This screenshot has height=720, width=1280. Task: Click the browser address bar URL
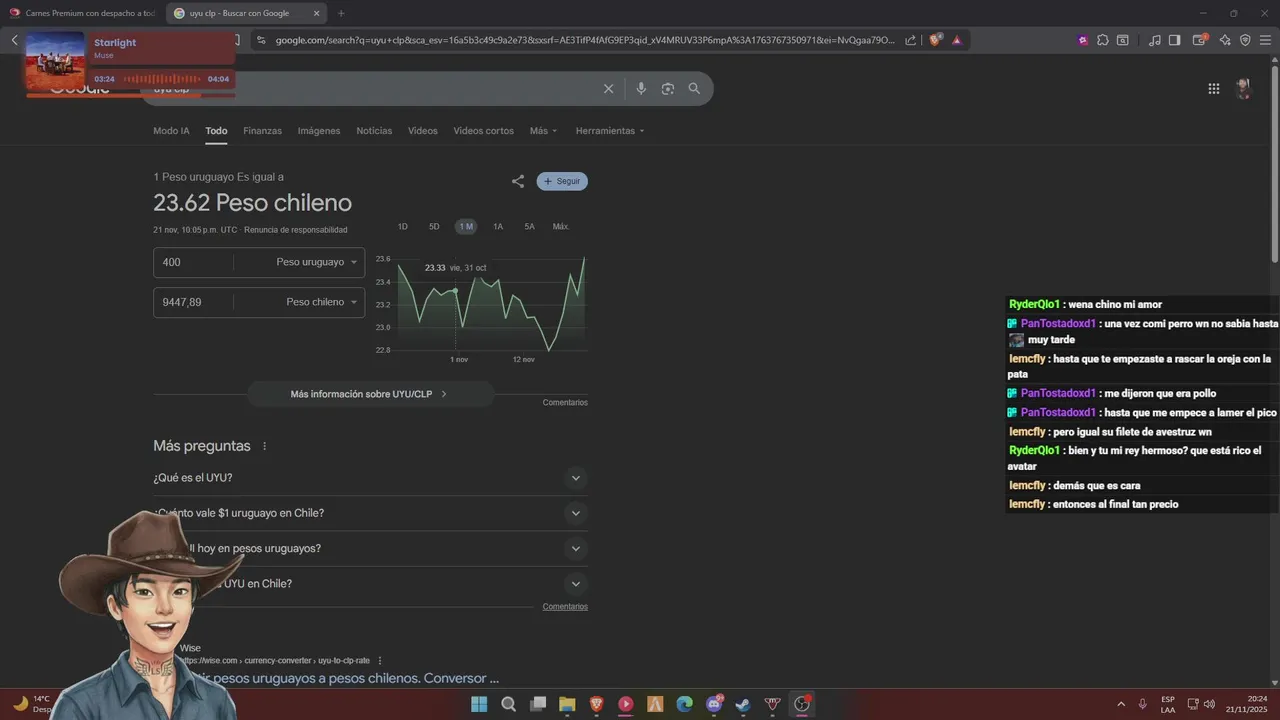coord(585,40)
